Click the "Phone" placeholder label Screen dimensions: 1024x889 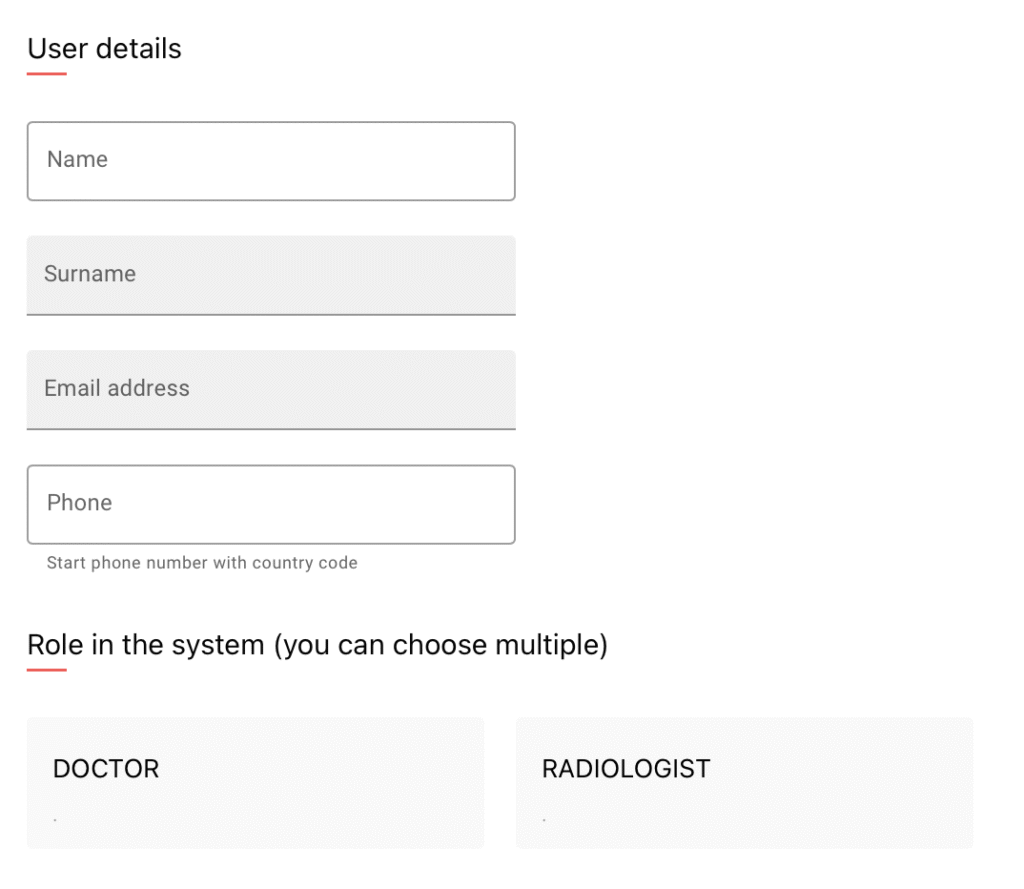tap(79, 502)
